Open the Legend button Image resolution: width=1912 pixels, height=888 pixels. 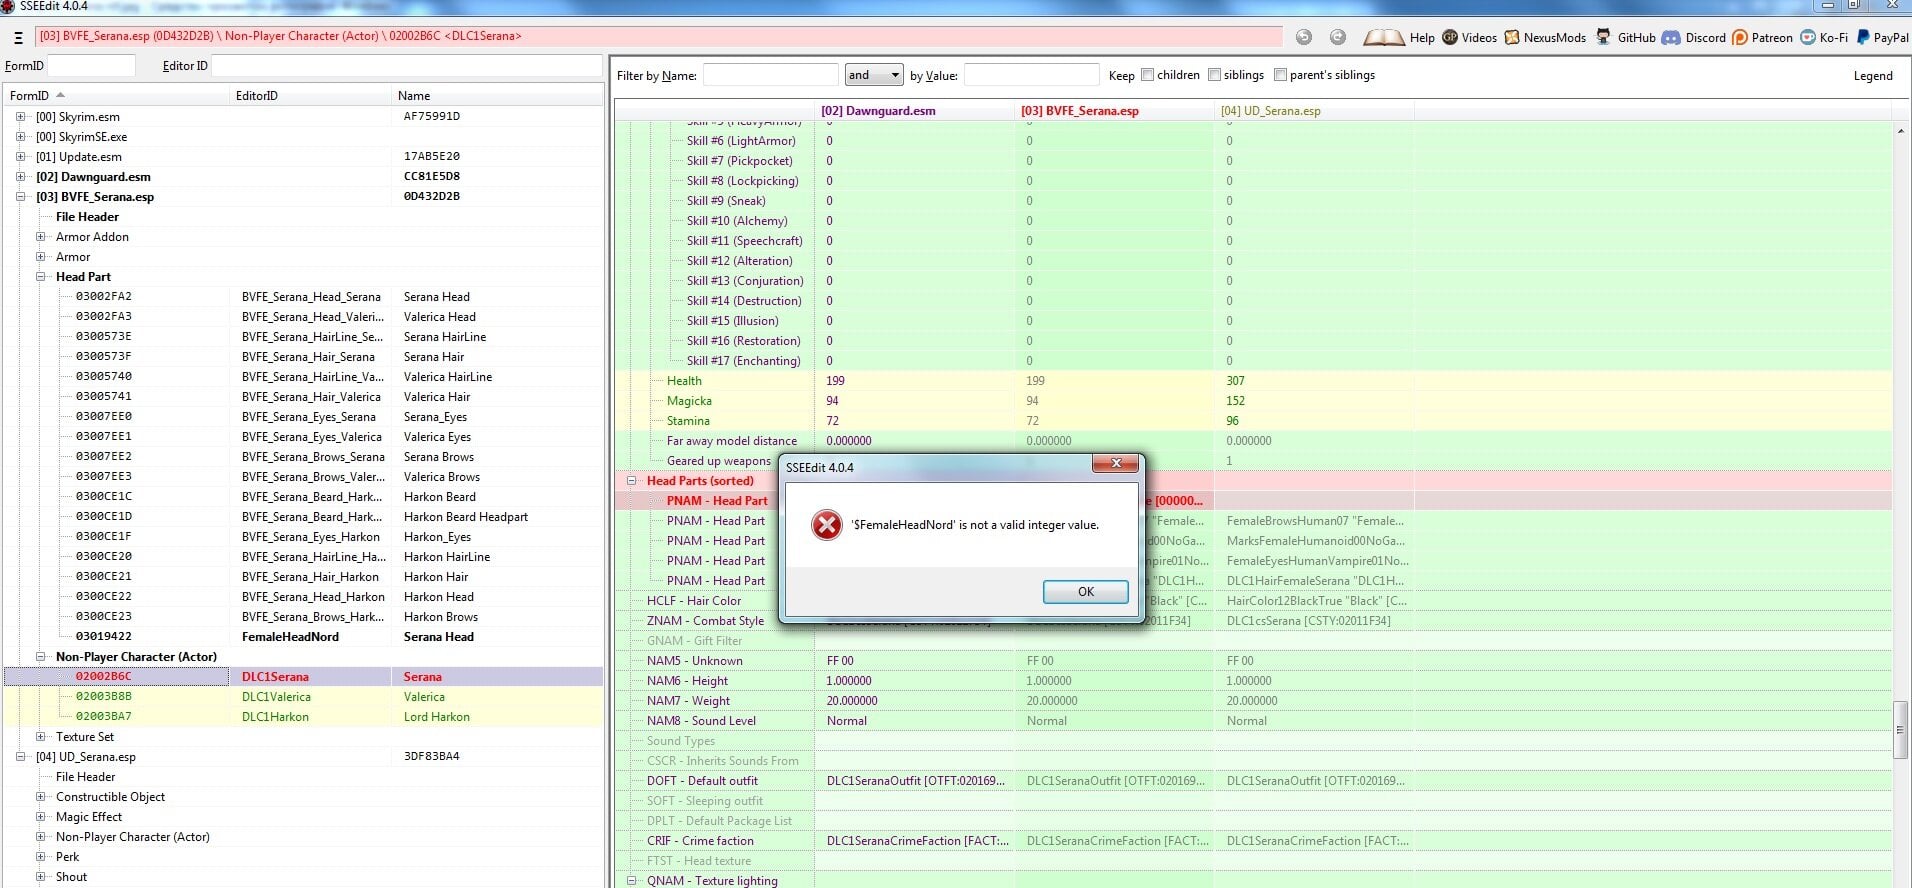pyautogui.click(x=1873, y=75)
